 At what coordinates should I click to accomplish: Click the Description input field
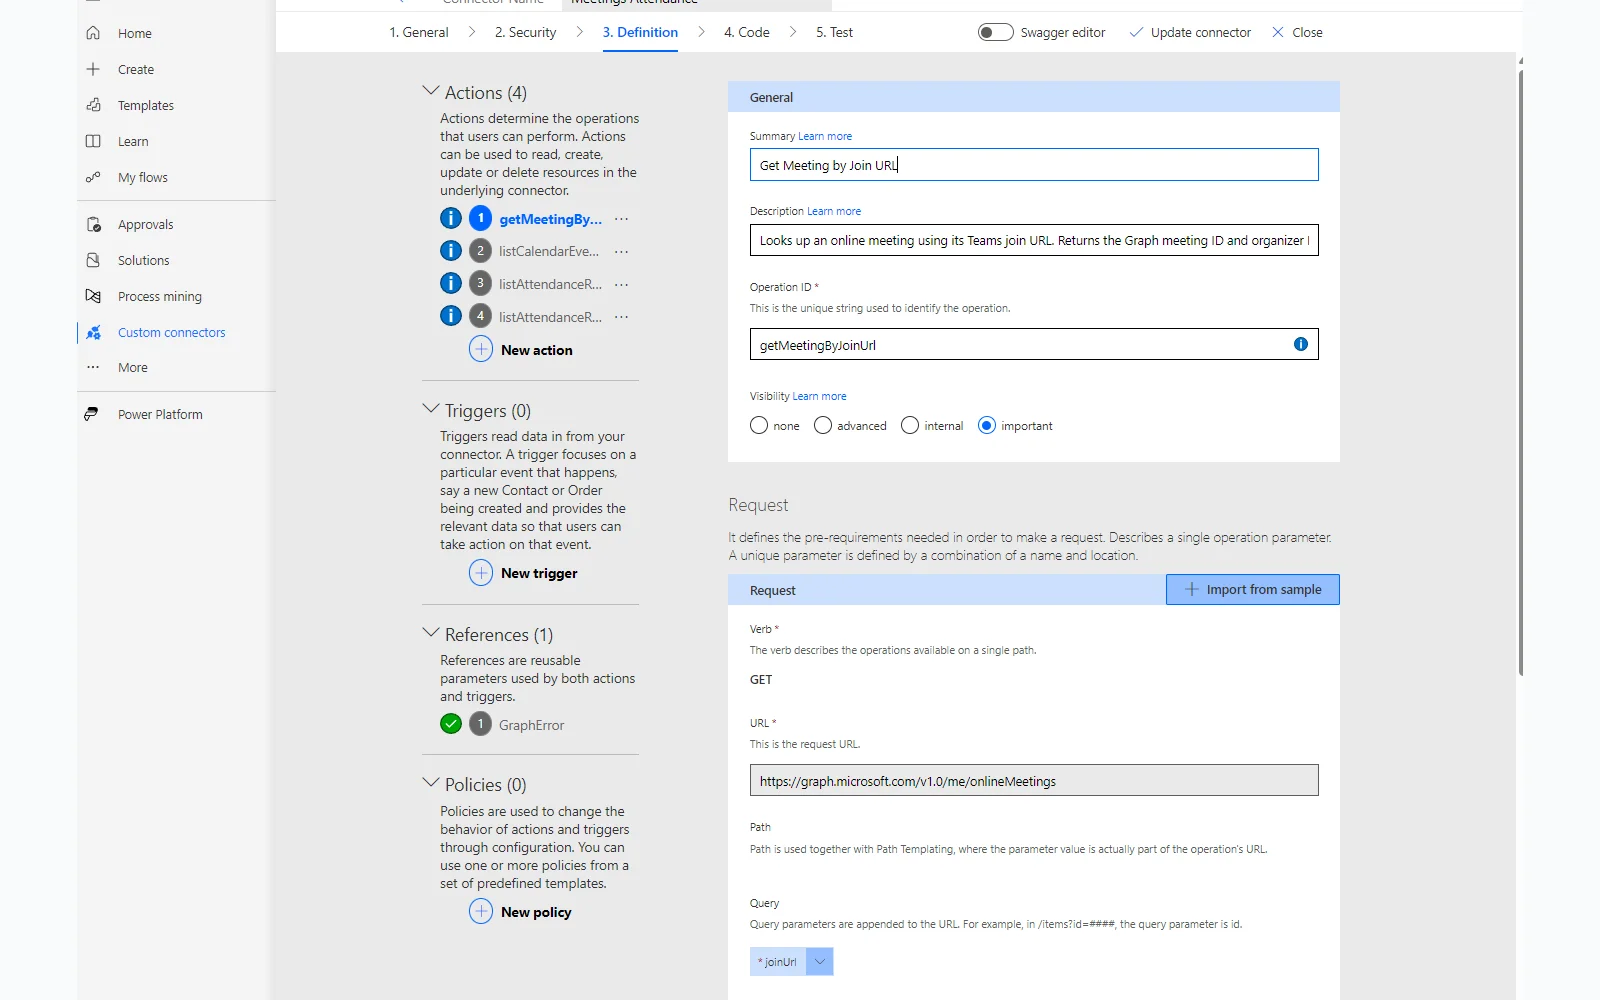1034,240
